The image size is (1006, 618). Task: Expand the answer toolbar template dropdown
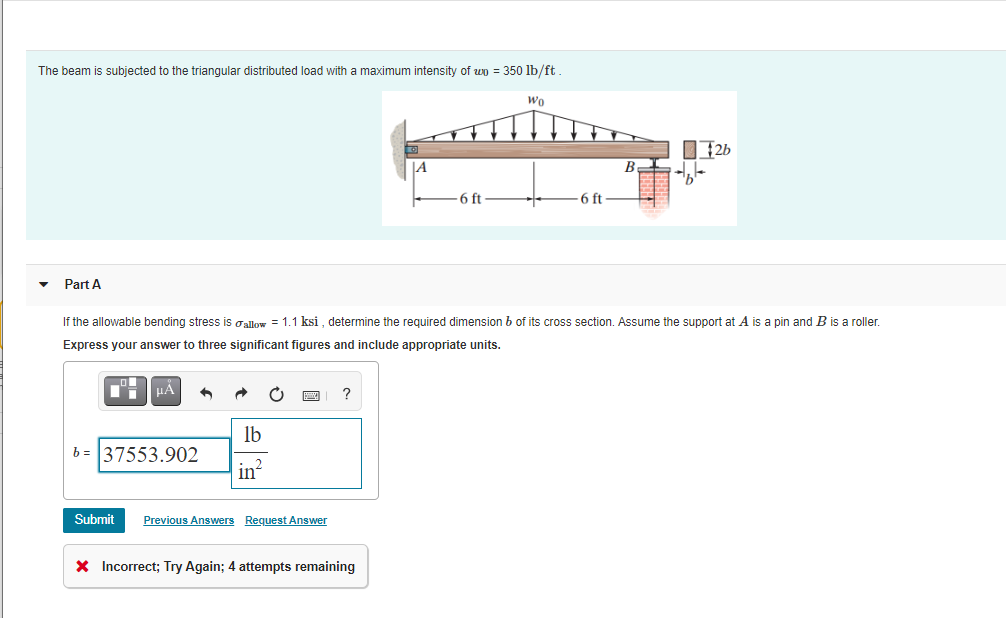[123, 391]
